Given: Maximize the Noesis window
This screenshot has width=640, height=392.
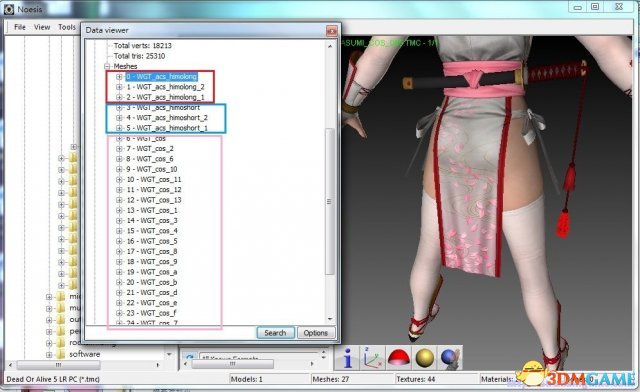Looking at the screenshot, I should coord(595,7).
